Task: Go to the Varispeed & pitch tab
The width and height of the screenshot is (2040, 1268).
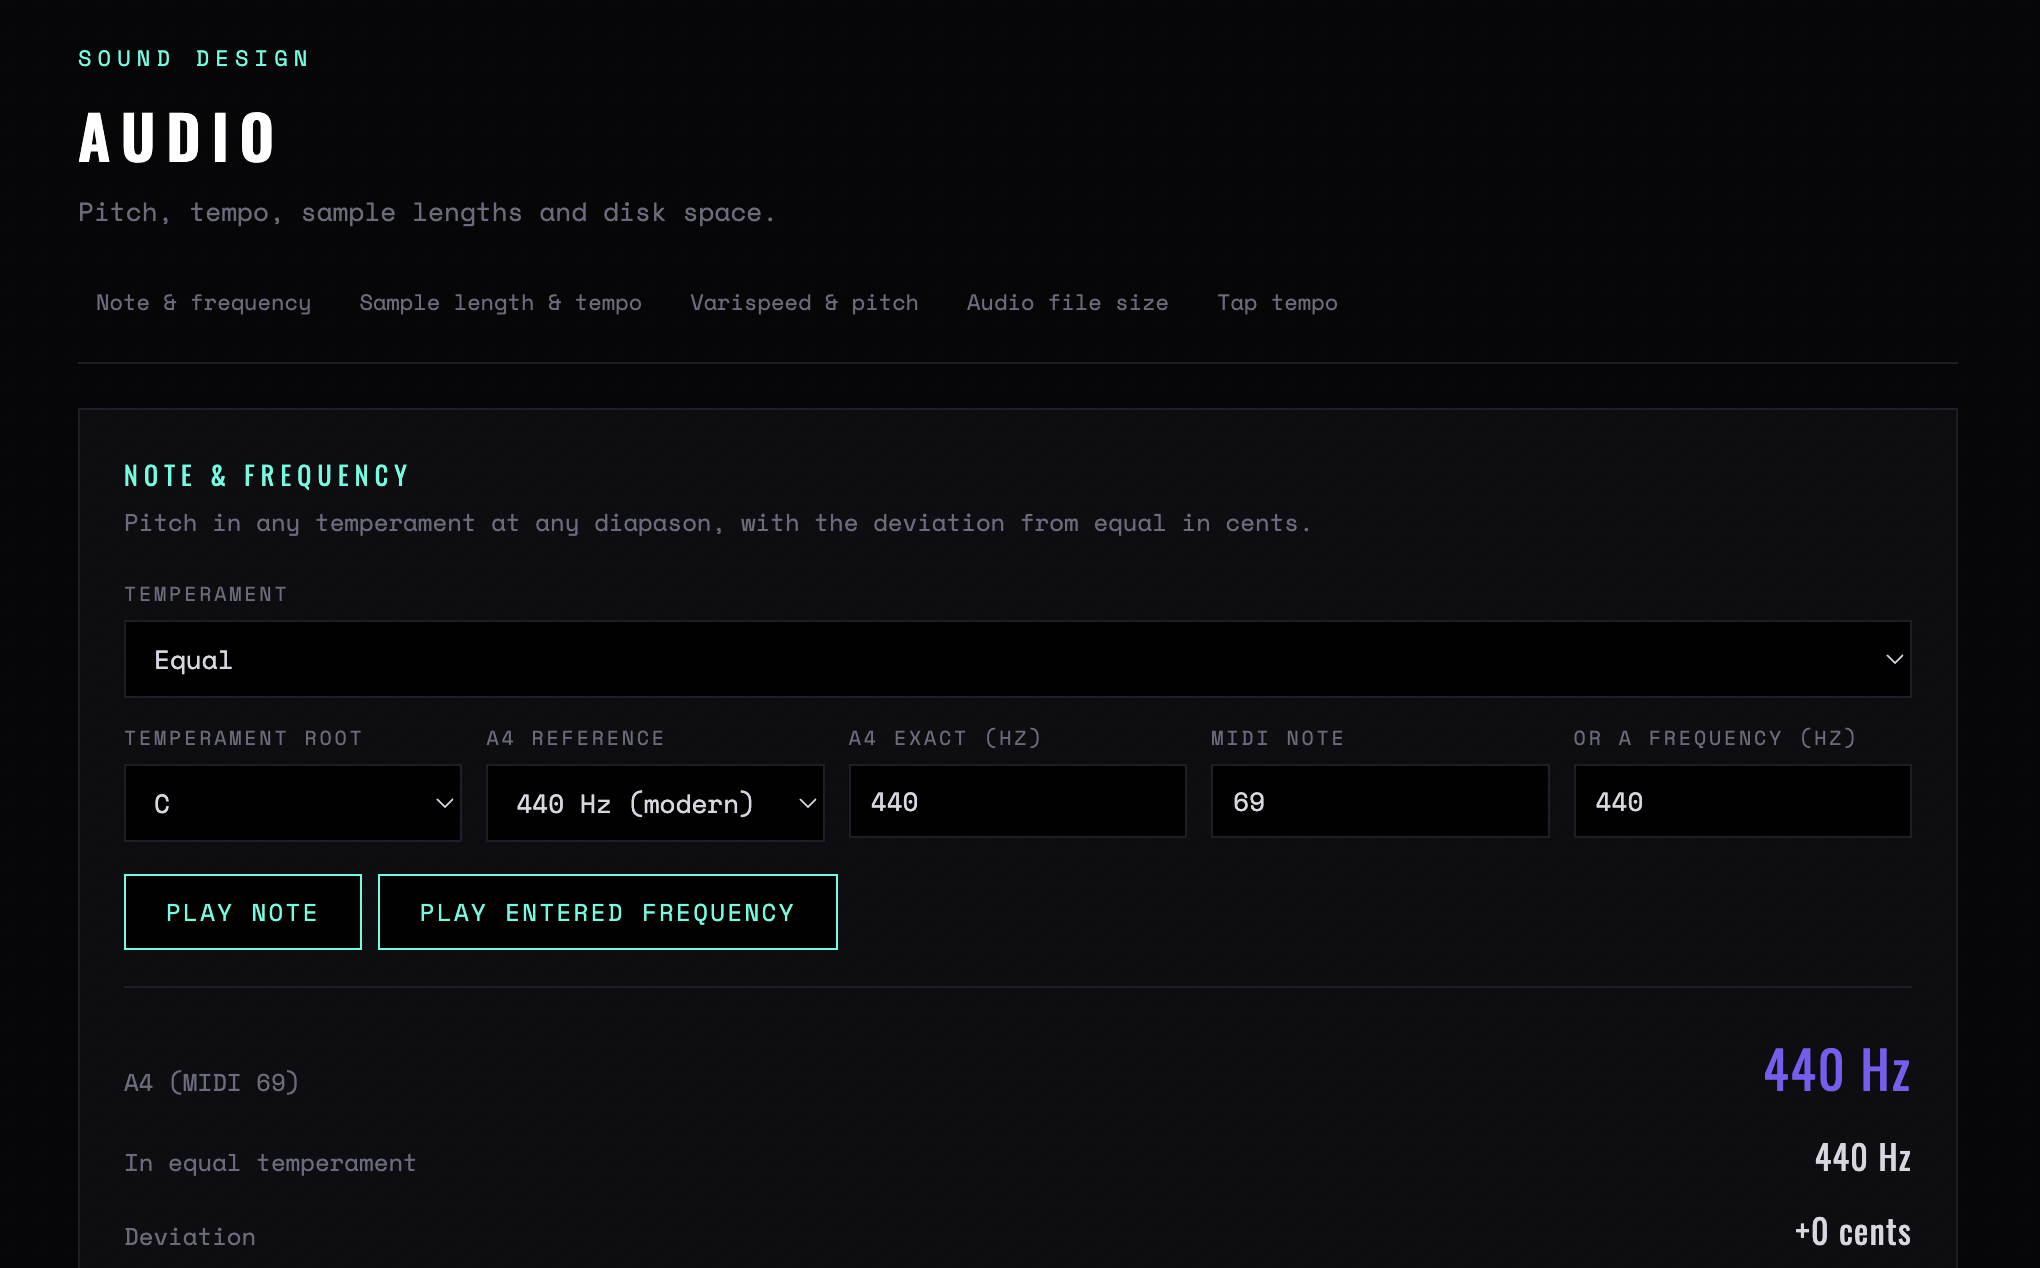Action: click(x=804, y=303)
